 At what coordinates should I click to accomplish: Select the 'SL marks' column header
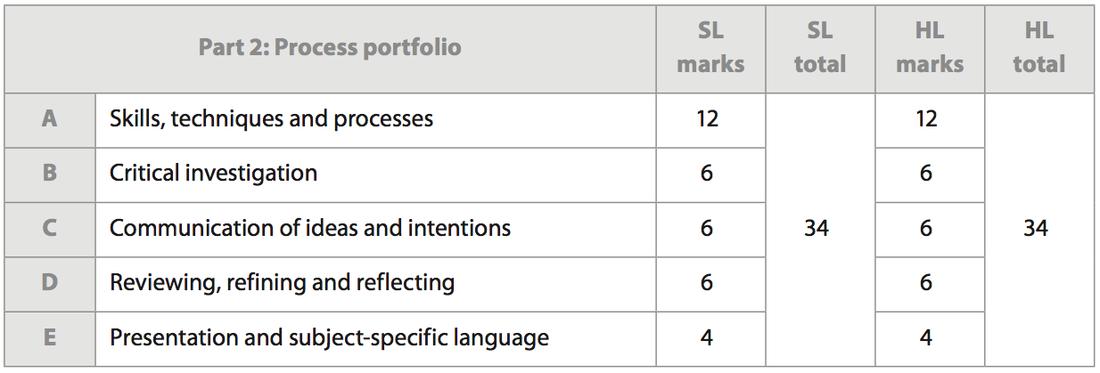tap(711, 48)
